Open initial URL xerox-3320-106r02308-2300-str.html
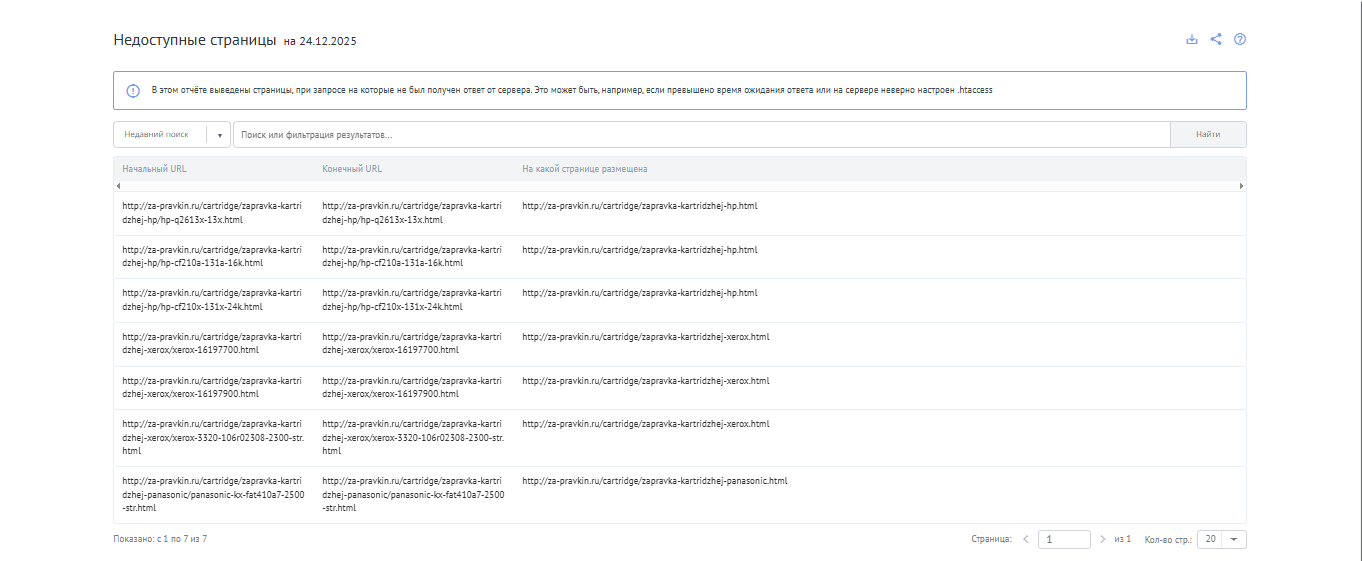The height and width of the screenshot is (561, 1362). coord(212,437)
